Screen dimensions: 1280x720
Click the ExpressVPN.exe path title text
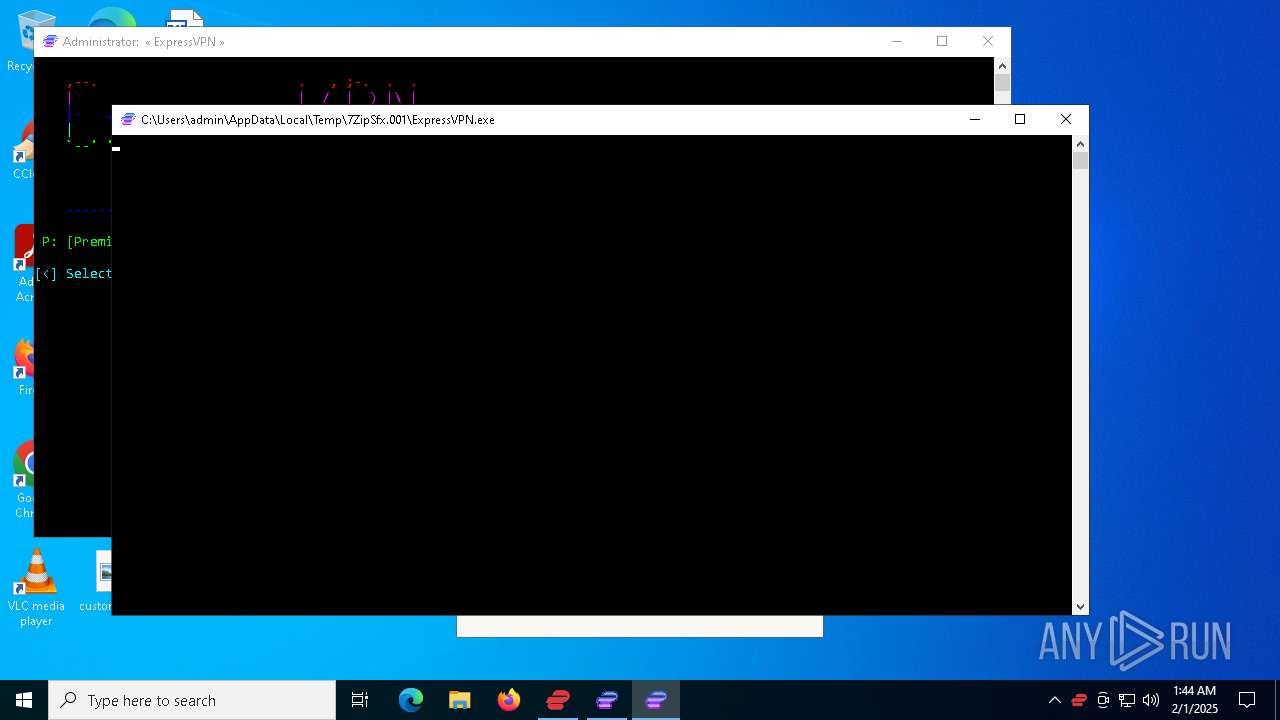click(x=318, y=119)
